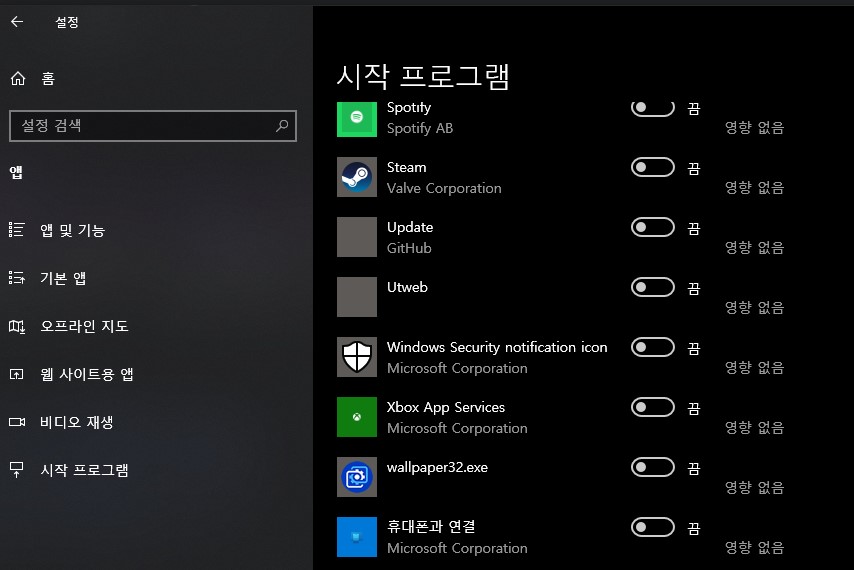Image resolution: width=854 pixels, height=570 pixels.
Task: Open 비디오 재생 settings page
Action: 77,422
